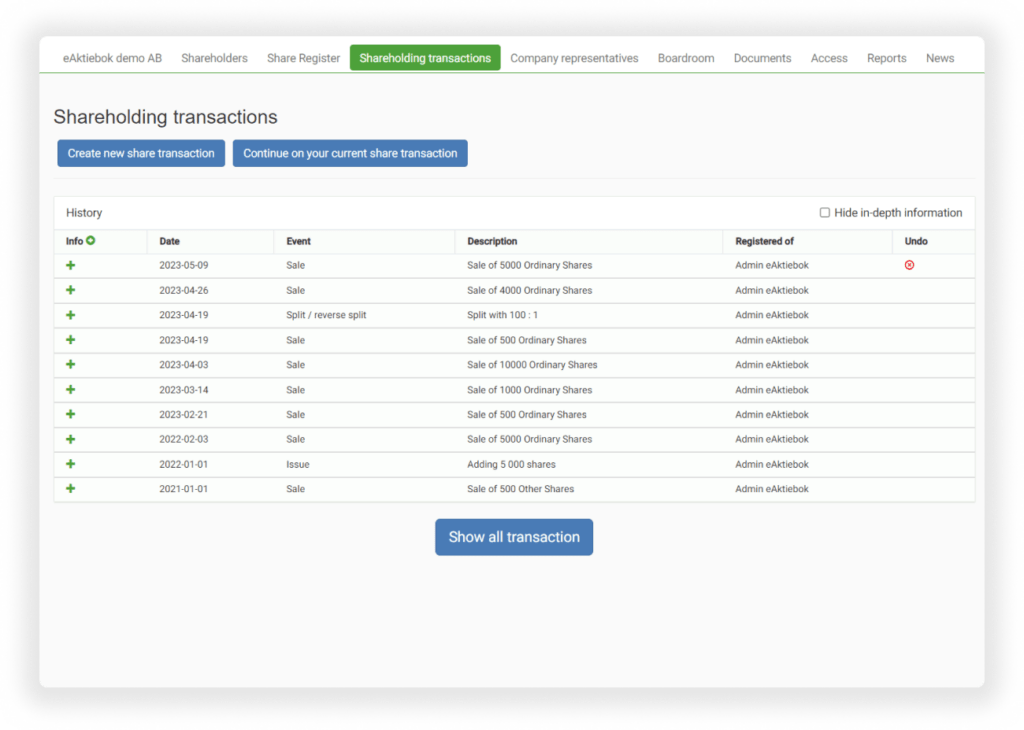Click the date 2022-01-01

[x=184, y=464]
